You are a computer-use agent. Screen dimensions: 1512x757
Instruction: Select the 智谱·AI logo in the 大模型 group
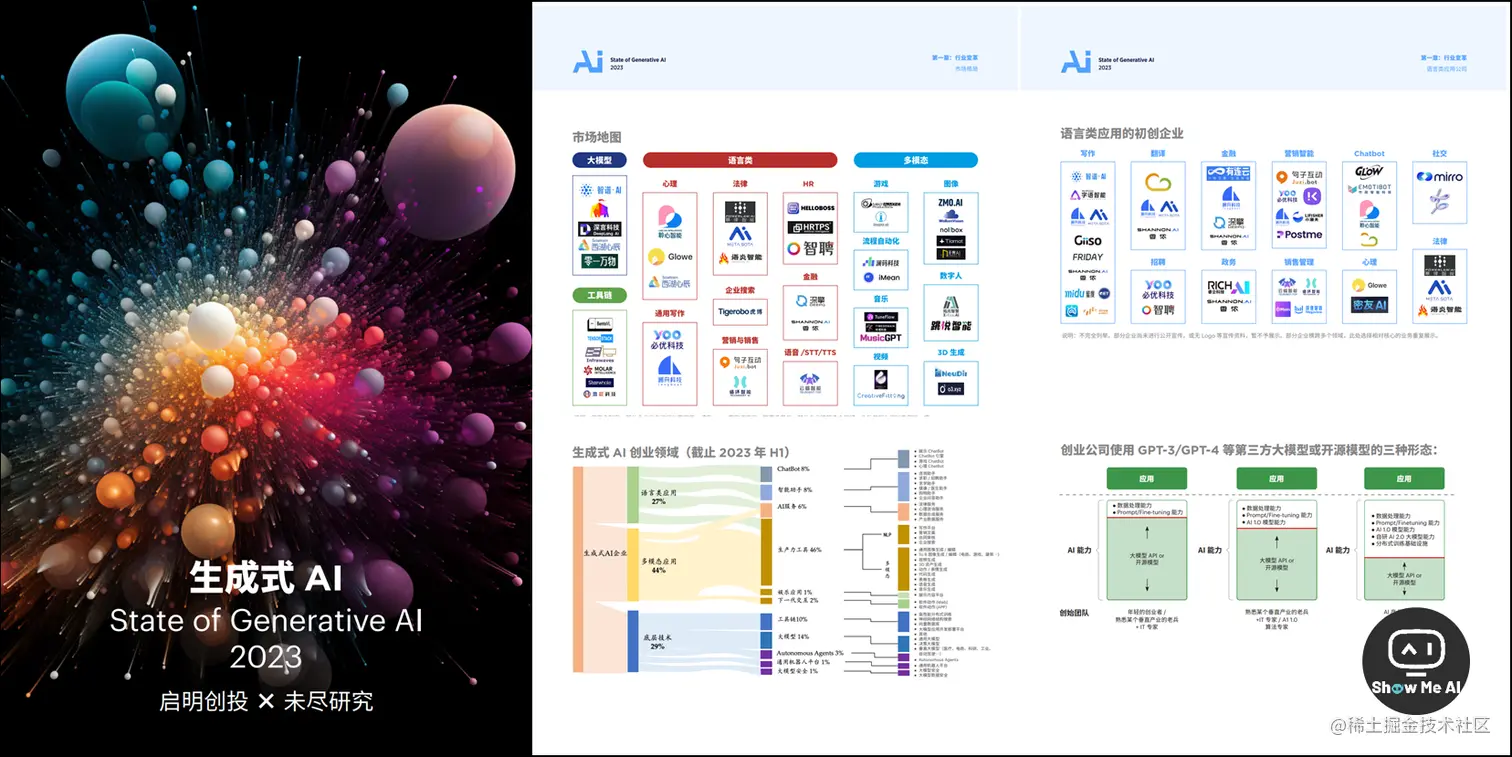600,190
